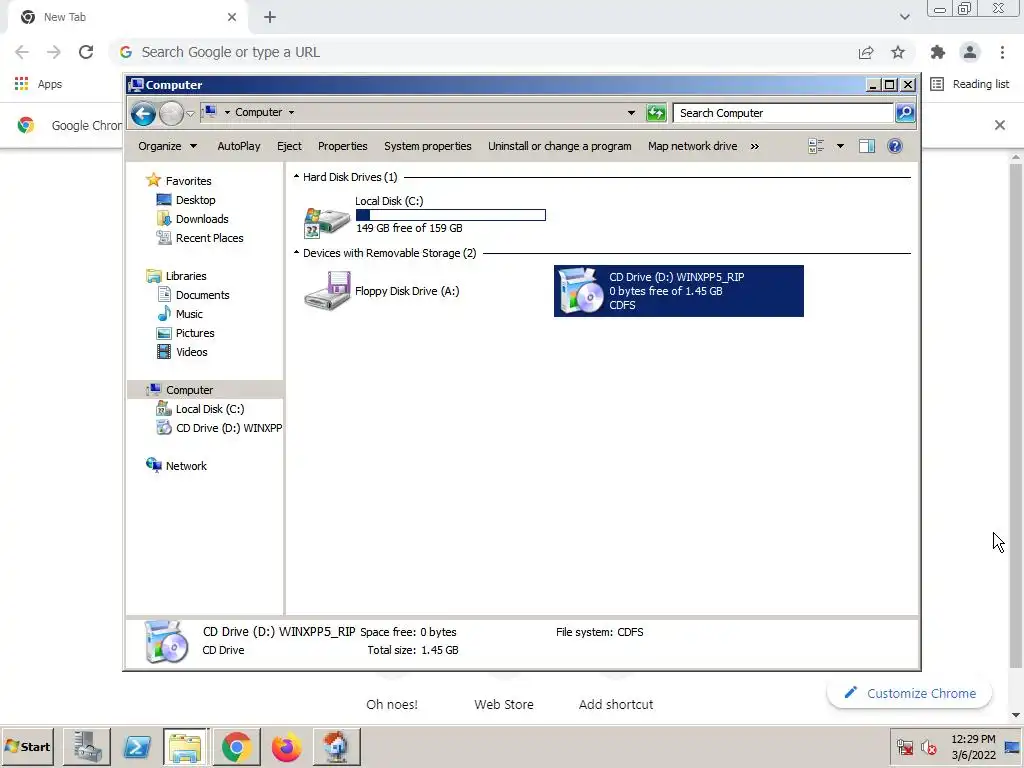Go back using the Explorer back arrow
Image resolution: width=1024 pixels, height=768 pixels.
[x=143, y=114]
